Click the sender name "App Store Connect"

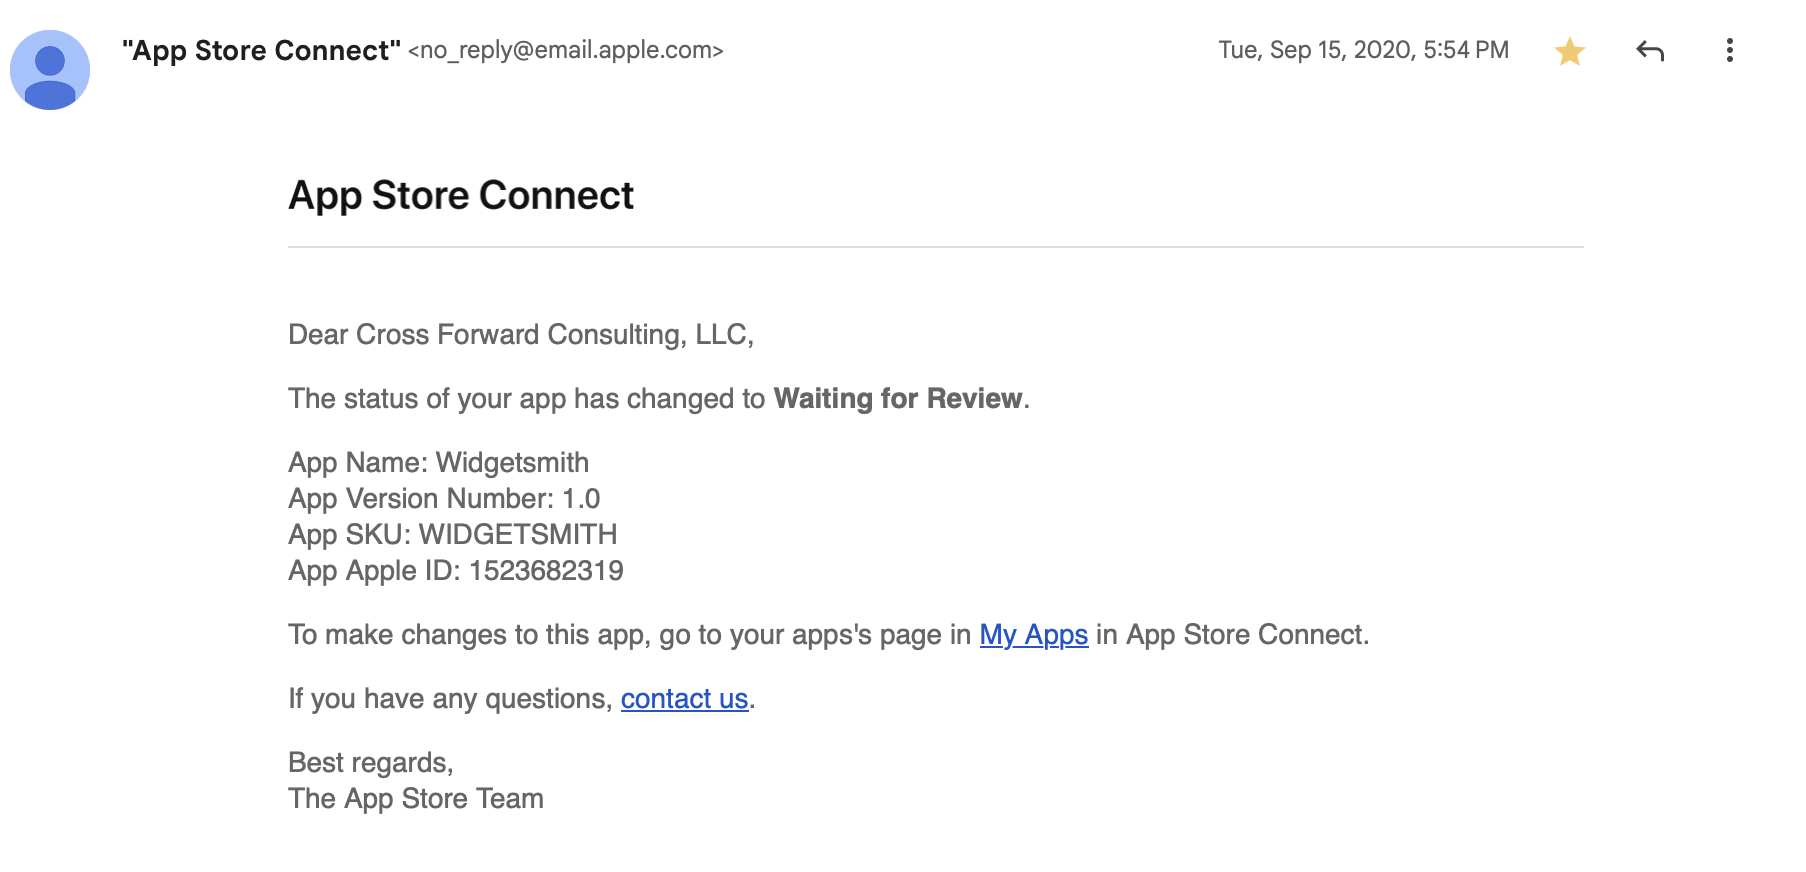tap(261, 51)
